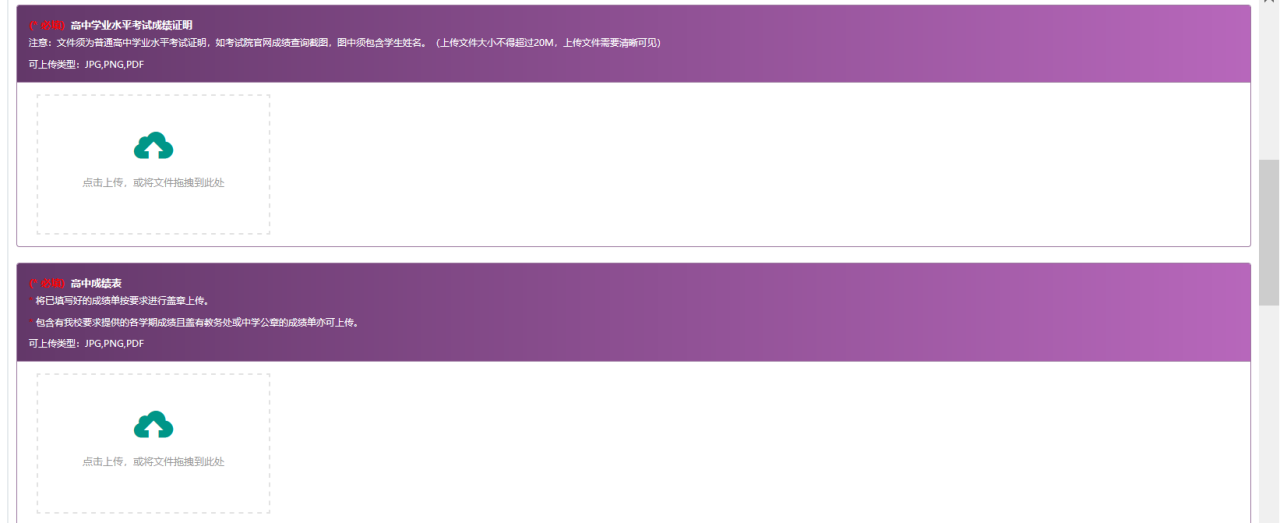Click 可上传类型 JPG,PNG,PDF in 高中成绩表 header

click(86, 344)
